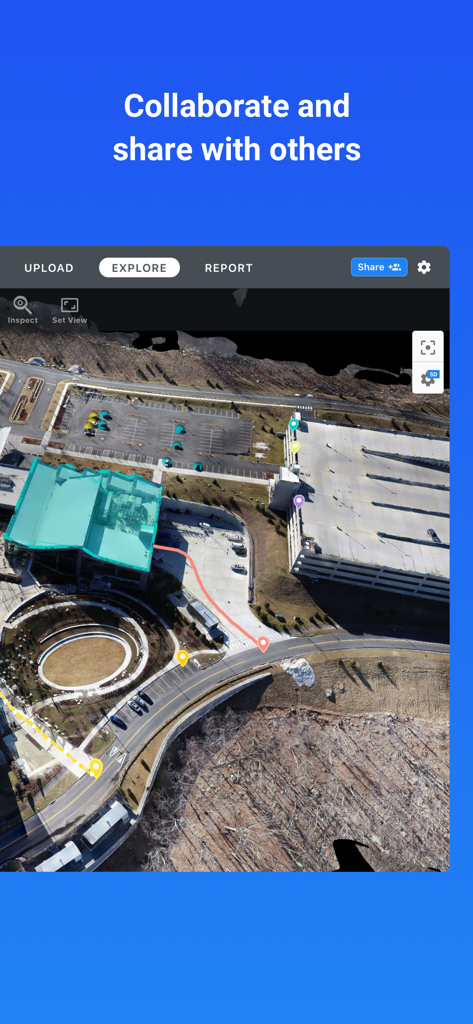Select the red pin at path end
This screenshot has height=1024, width=473.
(263, 644)
